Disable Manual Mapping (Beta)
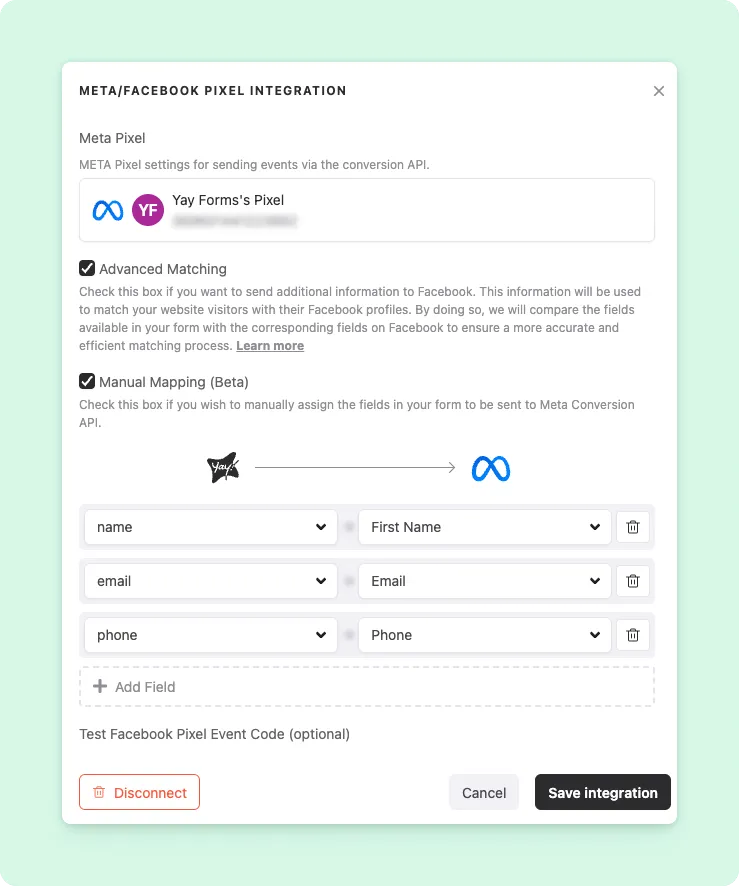Viewport: 739px width, 886px height. (x=86, y=381)
